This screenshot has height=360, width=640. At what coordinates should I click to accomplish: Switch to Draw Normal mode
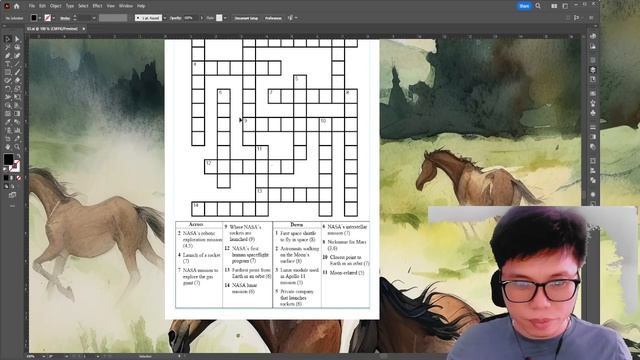click(6, 187)
